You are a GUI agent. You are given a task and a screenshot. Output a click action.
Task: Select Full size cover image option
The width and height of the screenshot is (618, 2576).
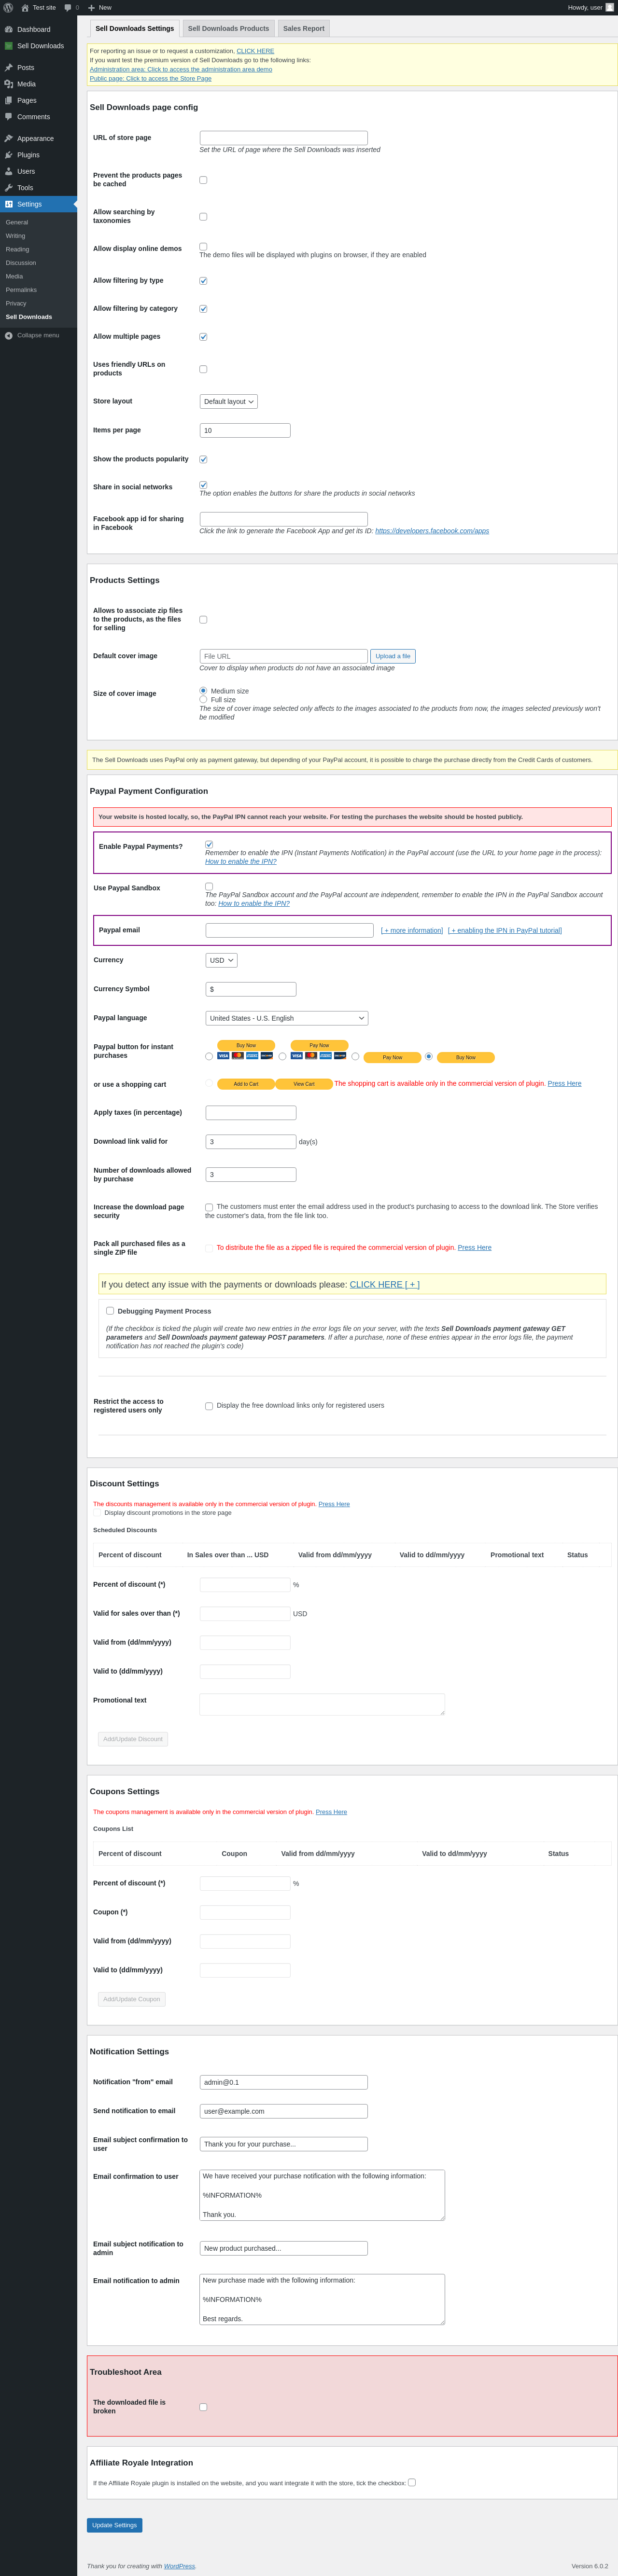click(203, 700)
